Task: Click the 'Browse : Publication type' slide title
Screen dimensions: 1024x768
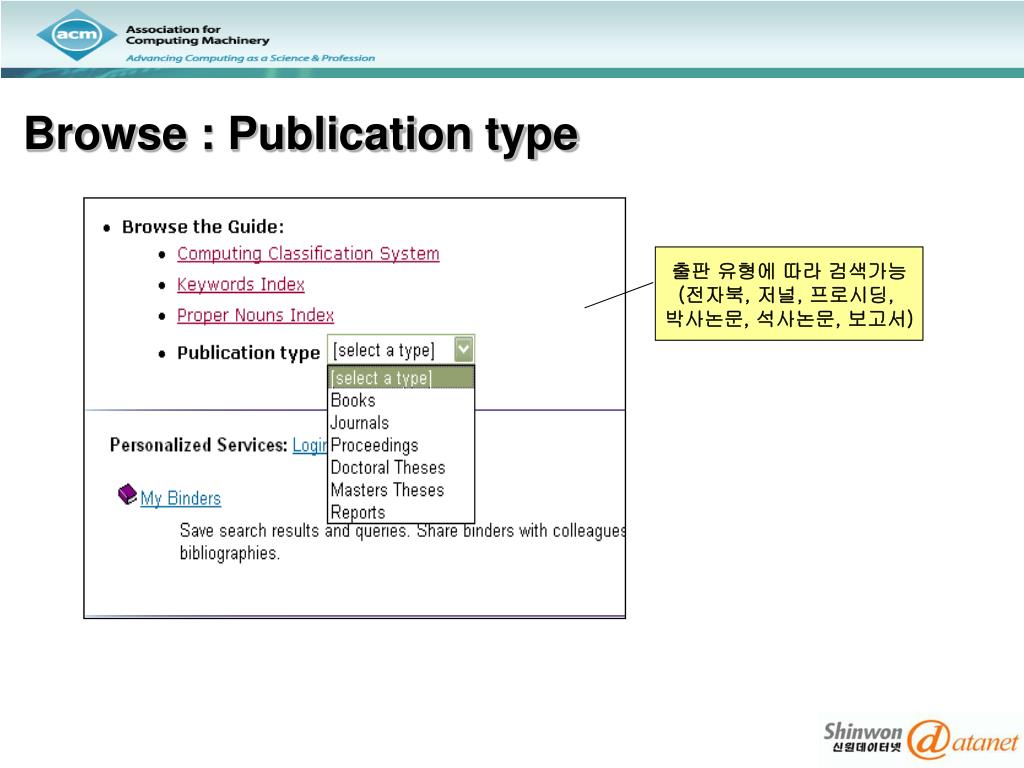Action: click(x=301, y=134)
